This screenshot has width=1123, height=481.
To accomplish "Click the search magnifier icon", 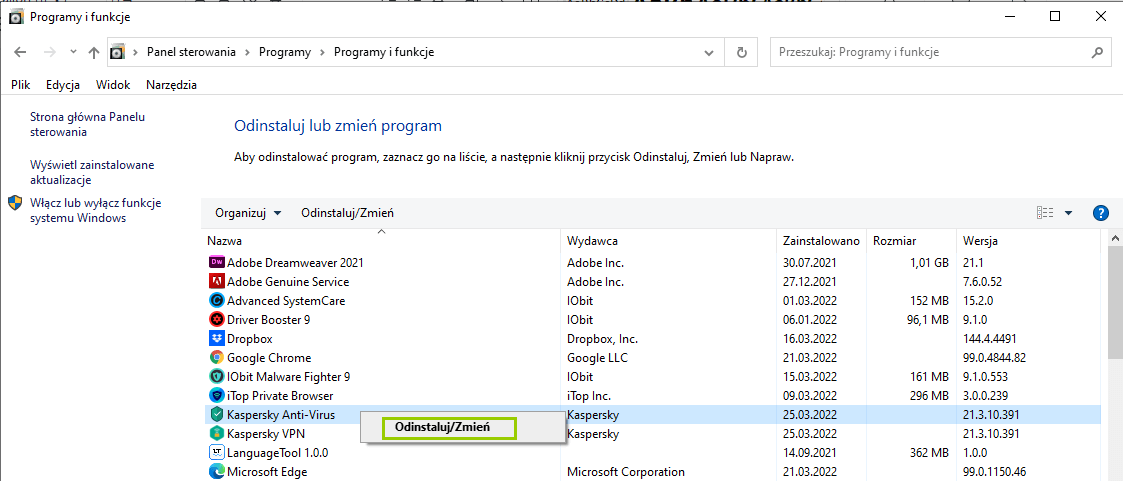I will pos(1097,52).
